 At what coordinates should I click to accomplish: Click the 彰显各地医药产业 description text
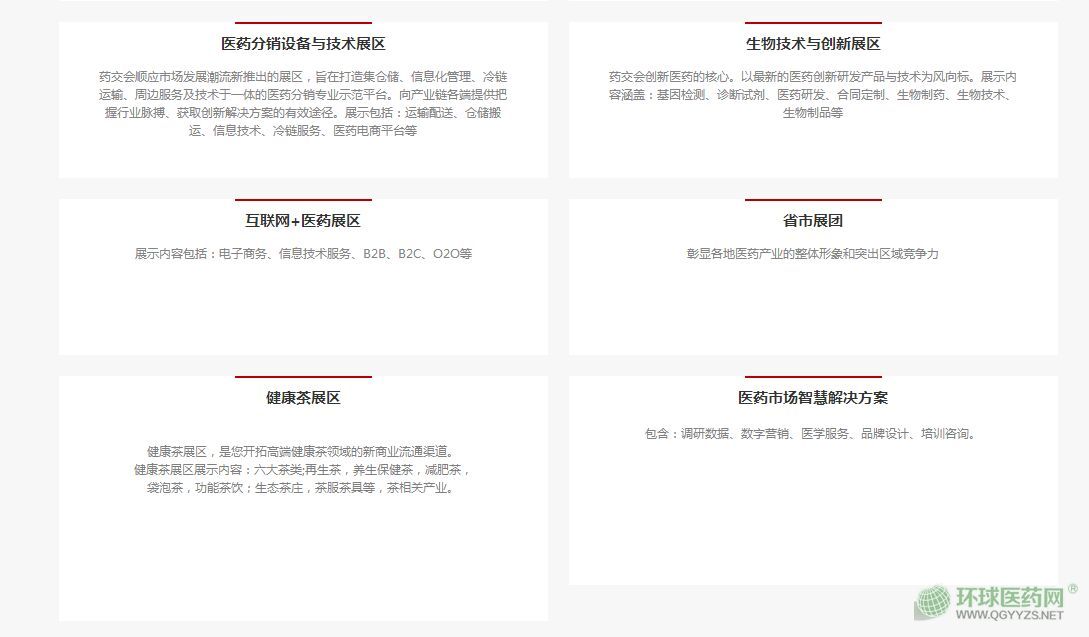click(x=813, y=254)
